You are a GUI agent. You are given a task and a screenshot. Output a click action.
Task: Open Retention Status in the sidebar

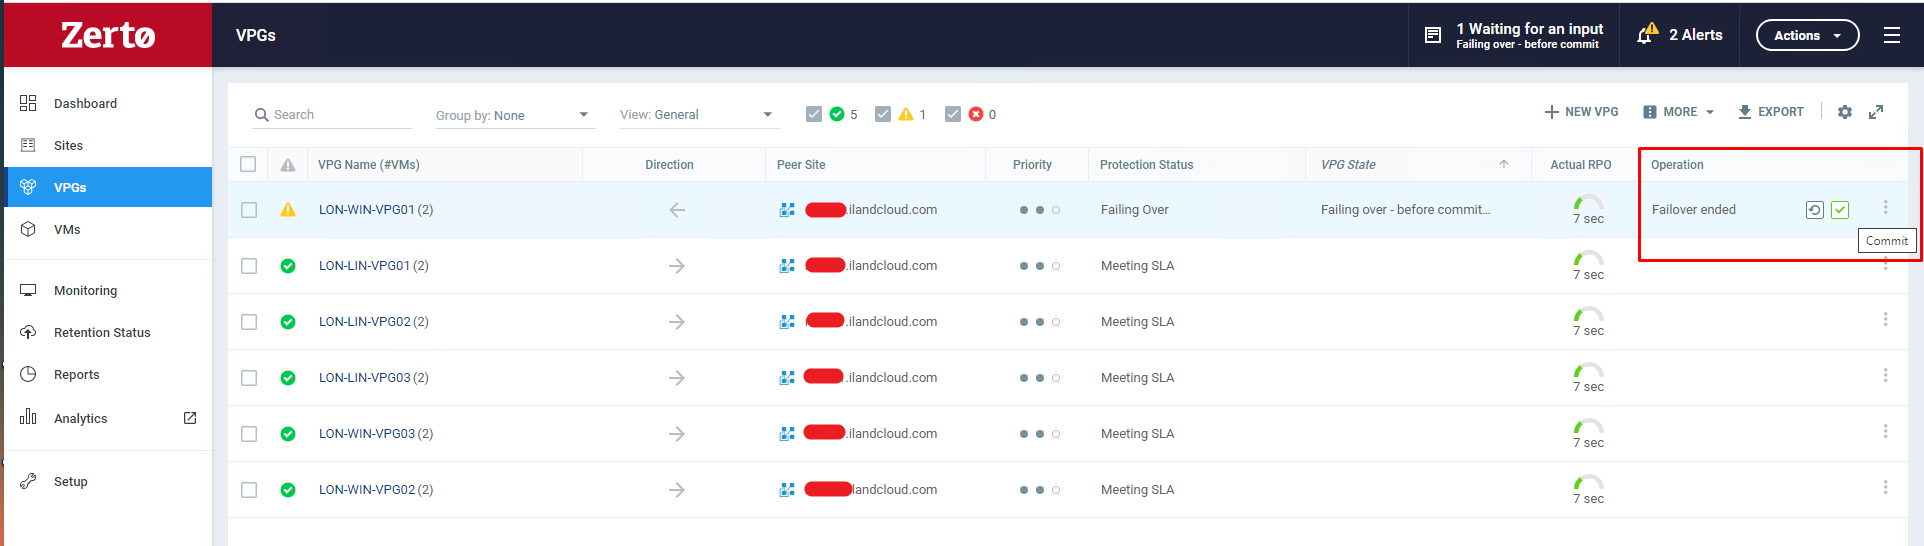(x=102, y=332)
